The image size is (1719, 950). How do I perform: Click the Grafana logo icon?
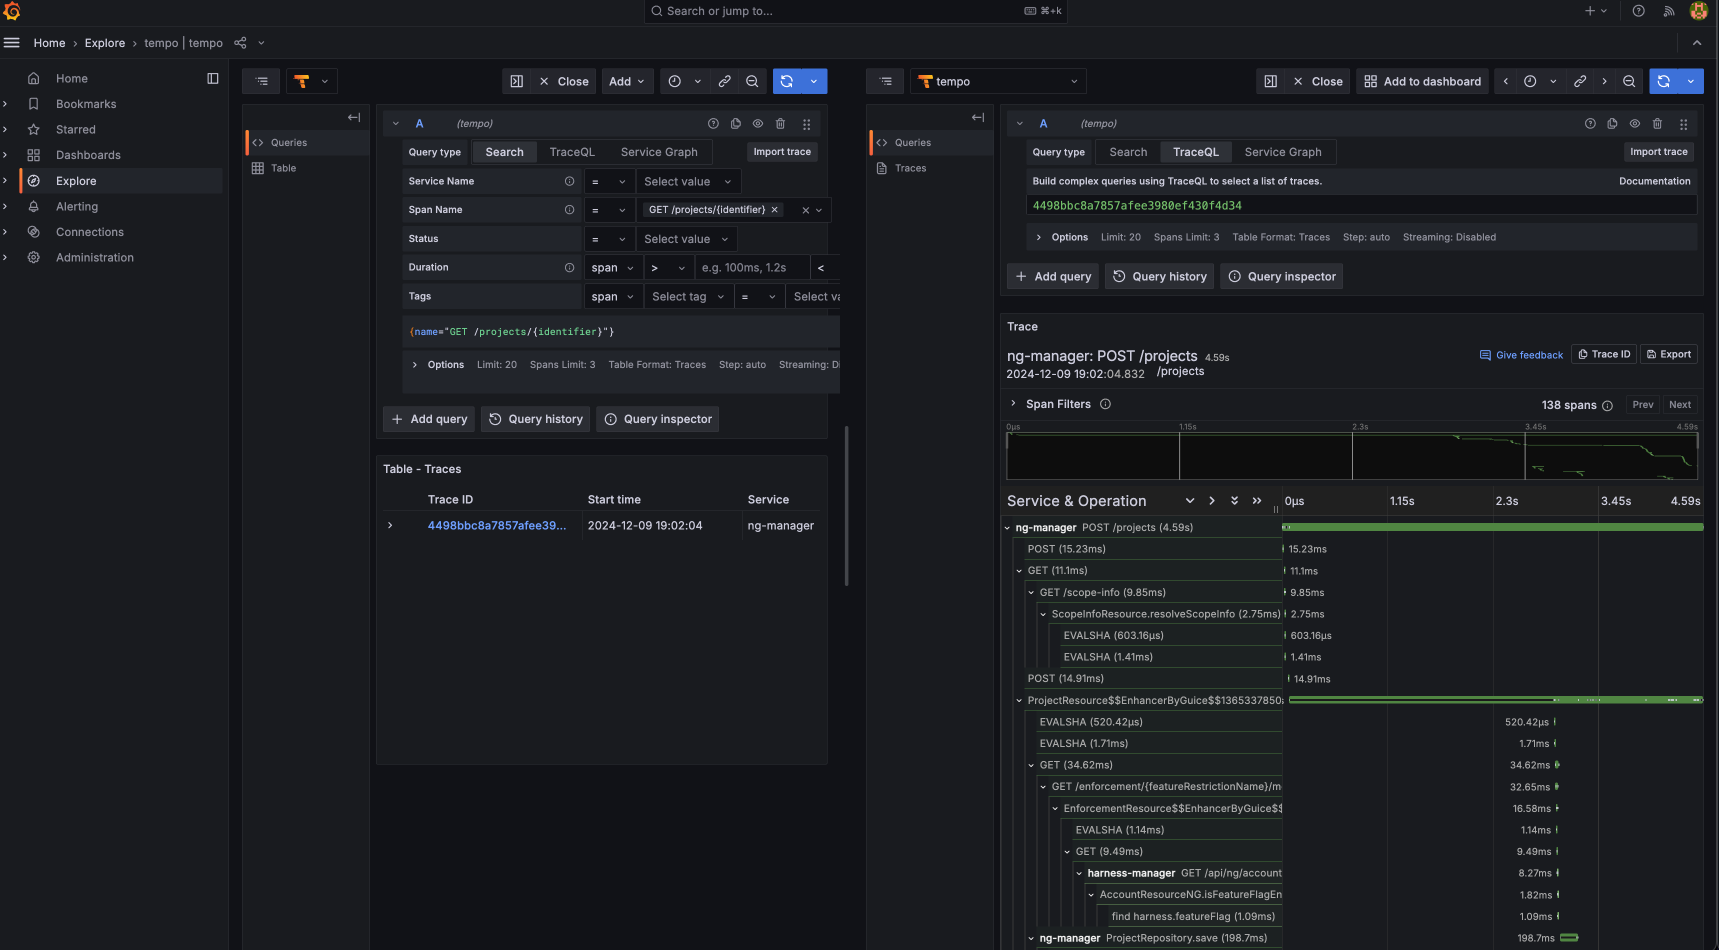coord(12,11)
